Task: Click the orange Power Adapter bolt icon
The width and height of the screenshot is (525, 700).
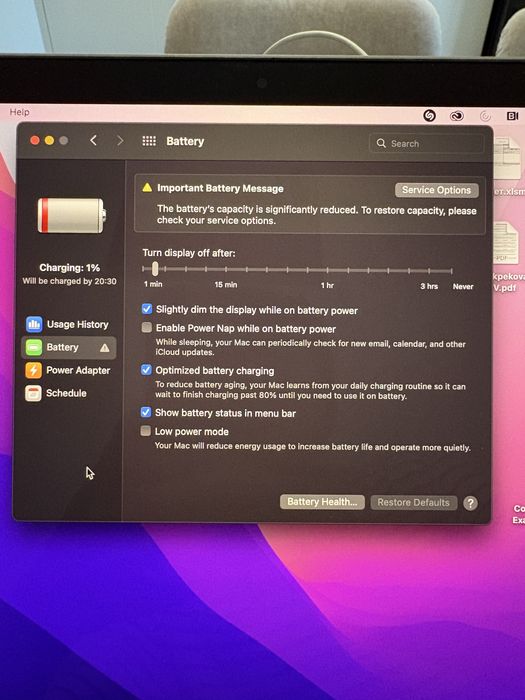Action: coord(33,370)
